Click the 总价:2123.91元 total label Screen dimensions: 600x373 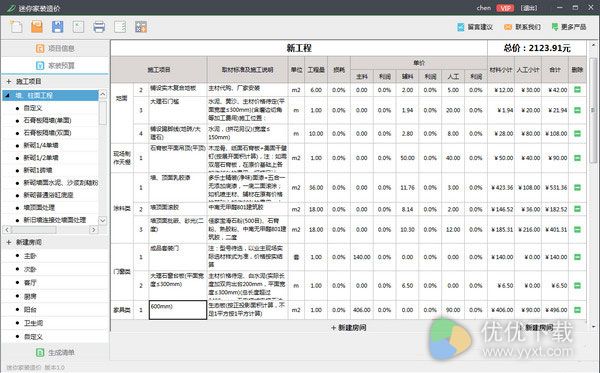536,48
